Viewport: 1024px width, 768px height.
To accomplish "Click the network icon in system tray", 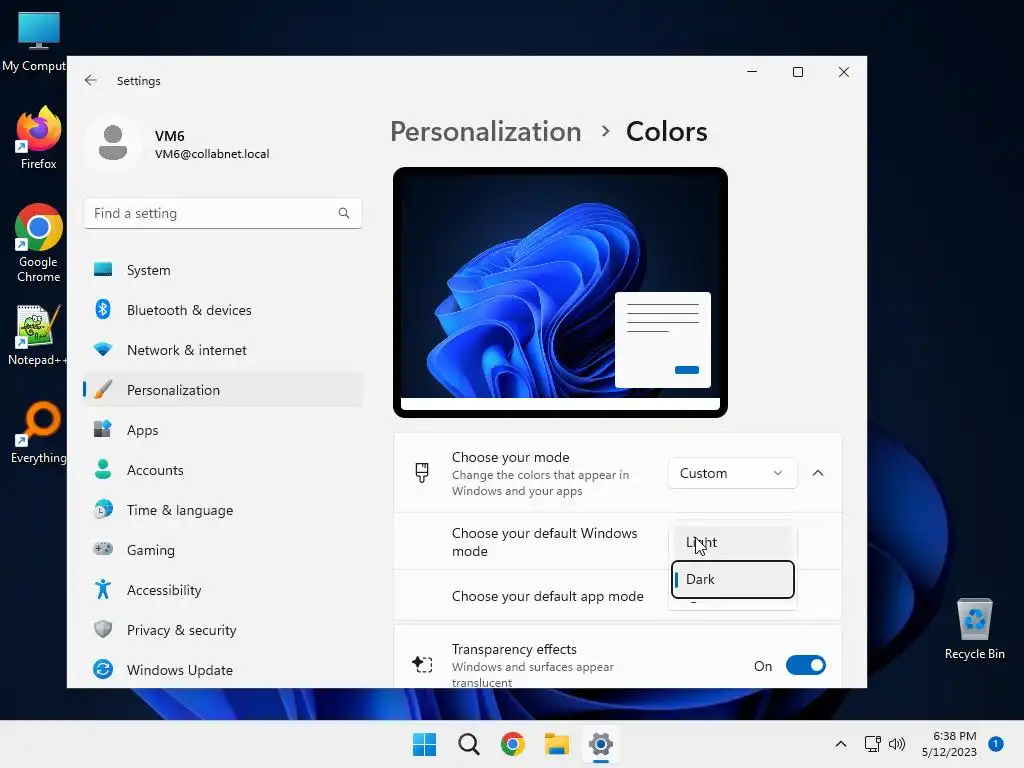I will pos(872,744).
